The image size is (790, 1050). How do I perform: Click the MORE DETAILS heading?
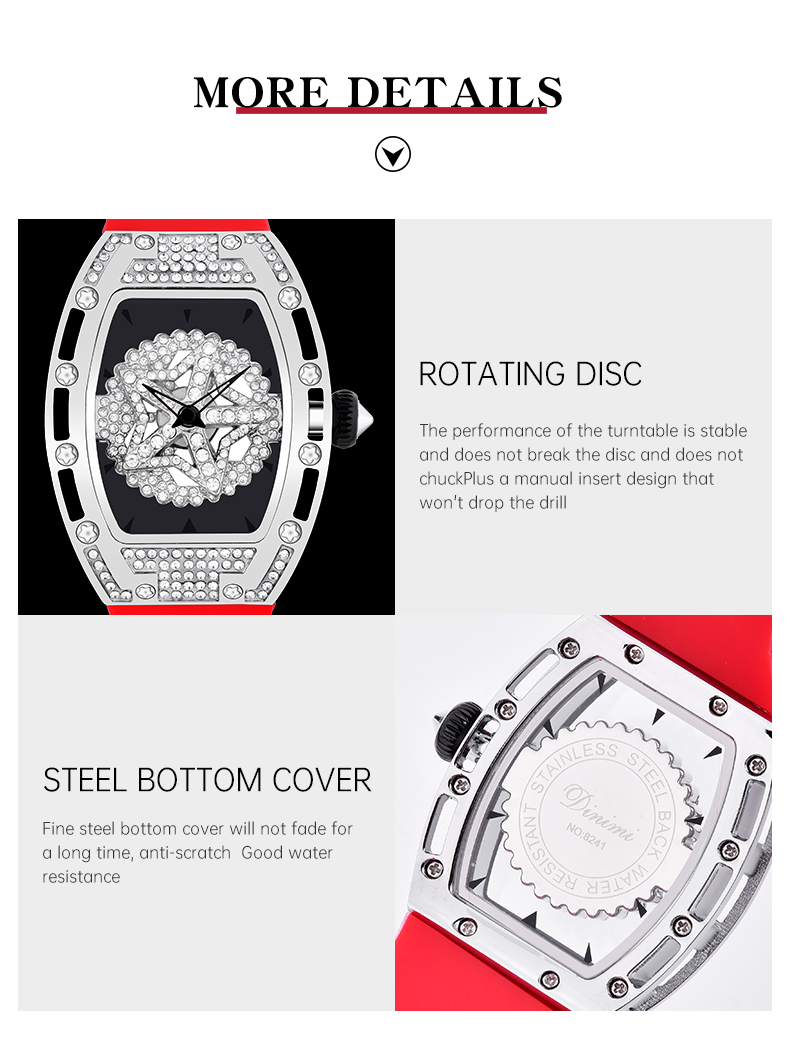tap(378, 92)
